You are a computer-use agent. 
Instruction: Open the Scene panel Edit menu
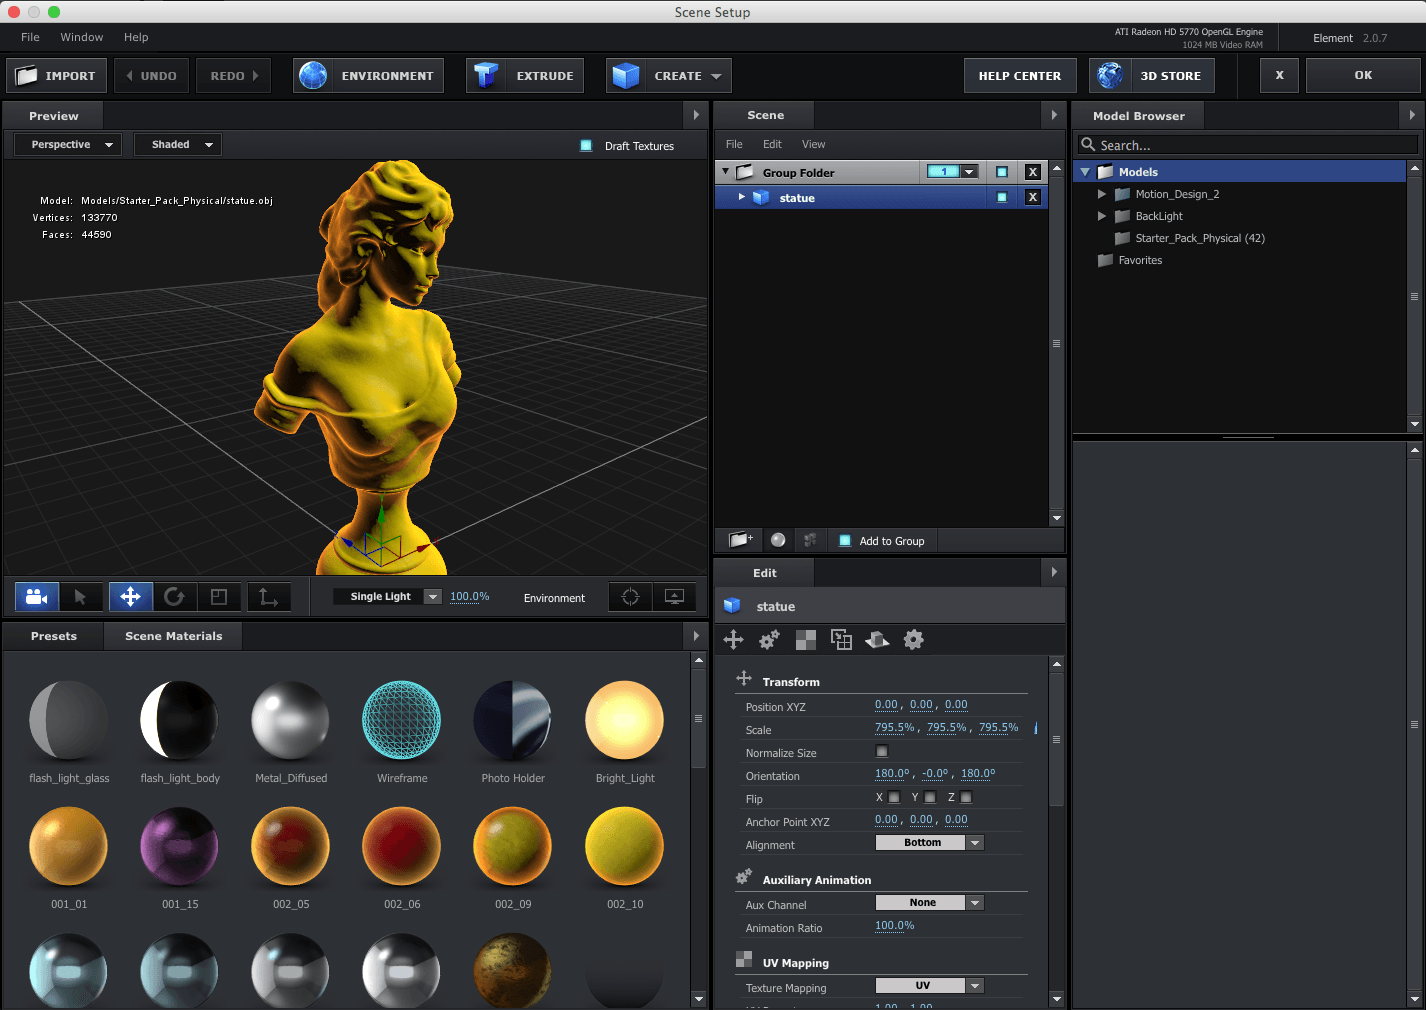coord(772,144)
